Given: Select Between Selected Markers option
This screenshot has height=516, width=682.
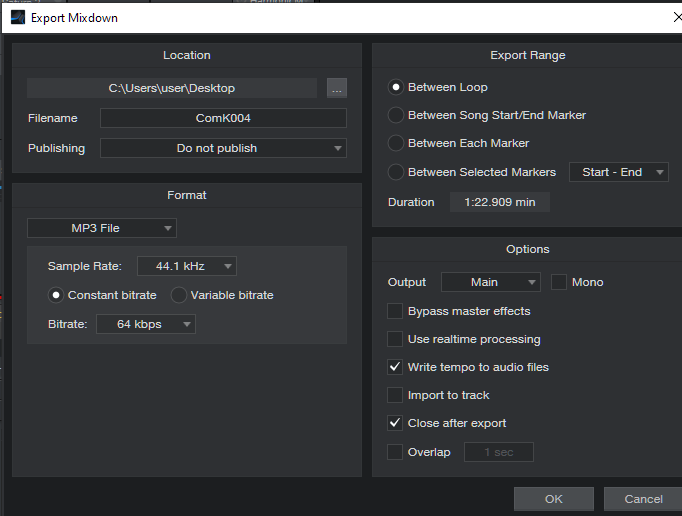Looking at the screenshot, I should point(396,172).
